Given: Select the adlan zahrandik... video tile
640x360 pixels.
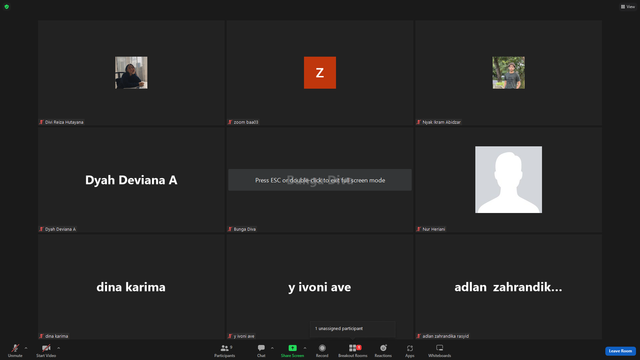Looking at the screenshot, I should click(508, 287).
